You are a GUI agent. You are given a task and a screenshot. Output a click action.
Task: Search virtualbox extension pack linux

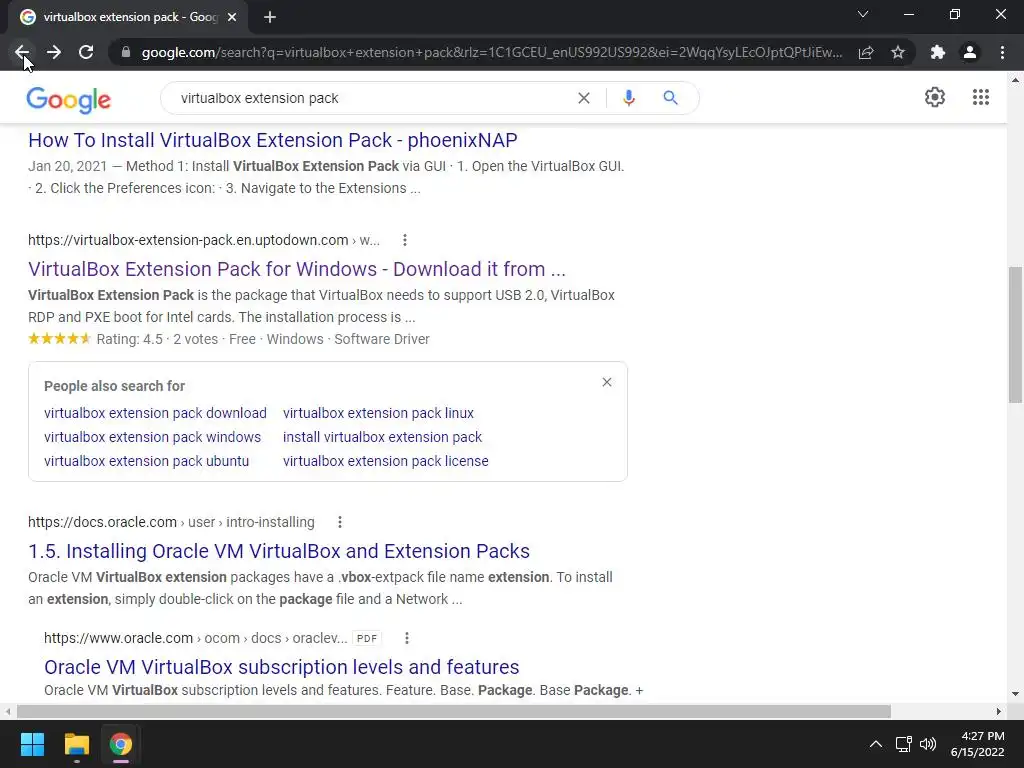pos(378,413)
